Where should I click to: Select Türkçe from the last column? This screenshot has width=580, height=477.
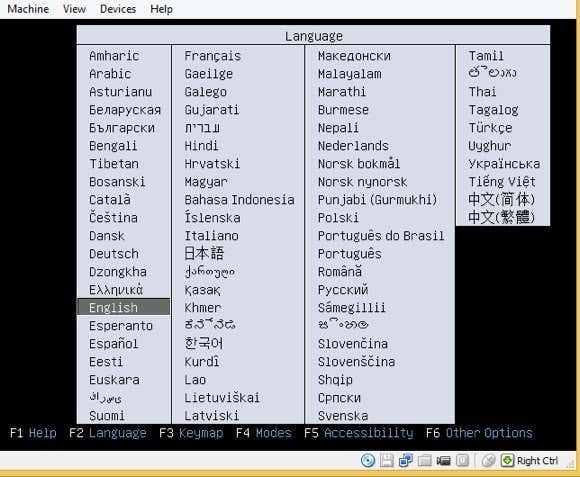click(490, 128)
